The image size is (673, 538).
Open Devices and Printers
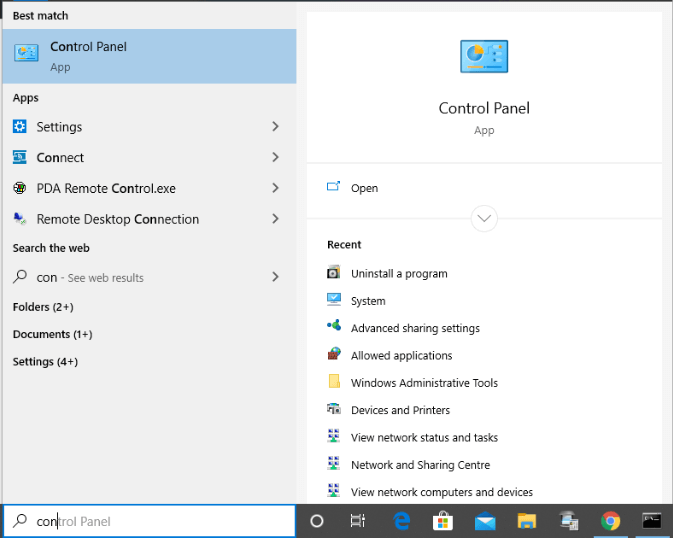400,410
